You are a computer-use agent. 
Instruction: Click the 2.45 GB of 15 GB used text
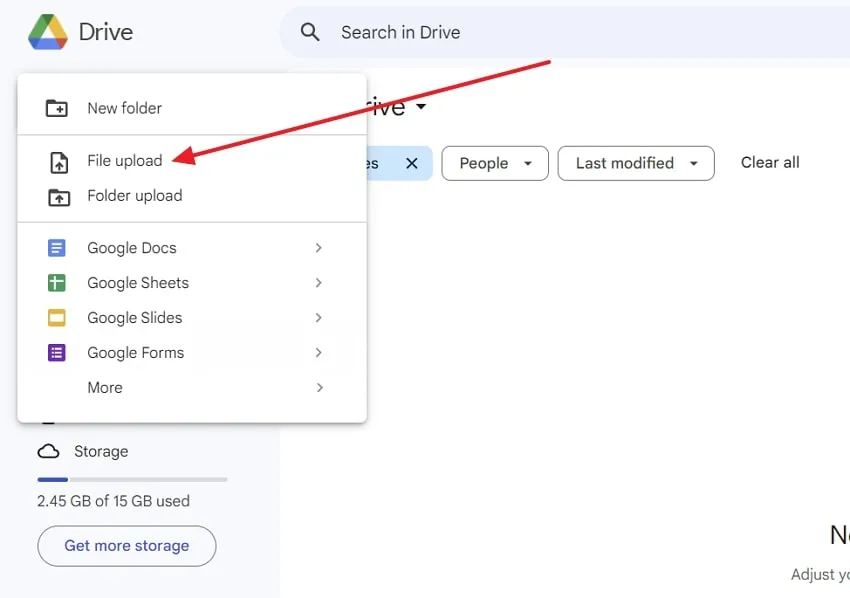[113, 501]
